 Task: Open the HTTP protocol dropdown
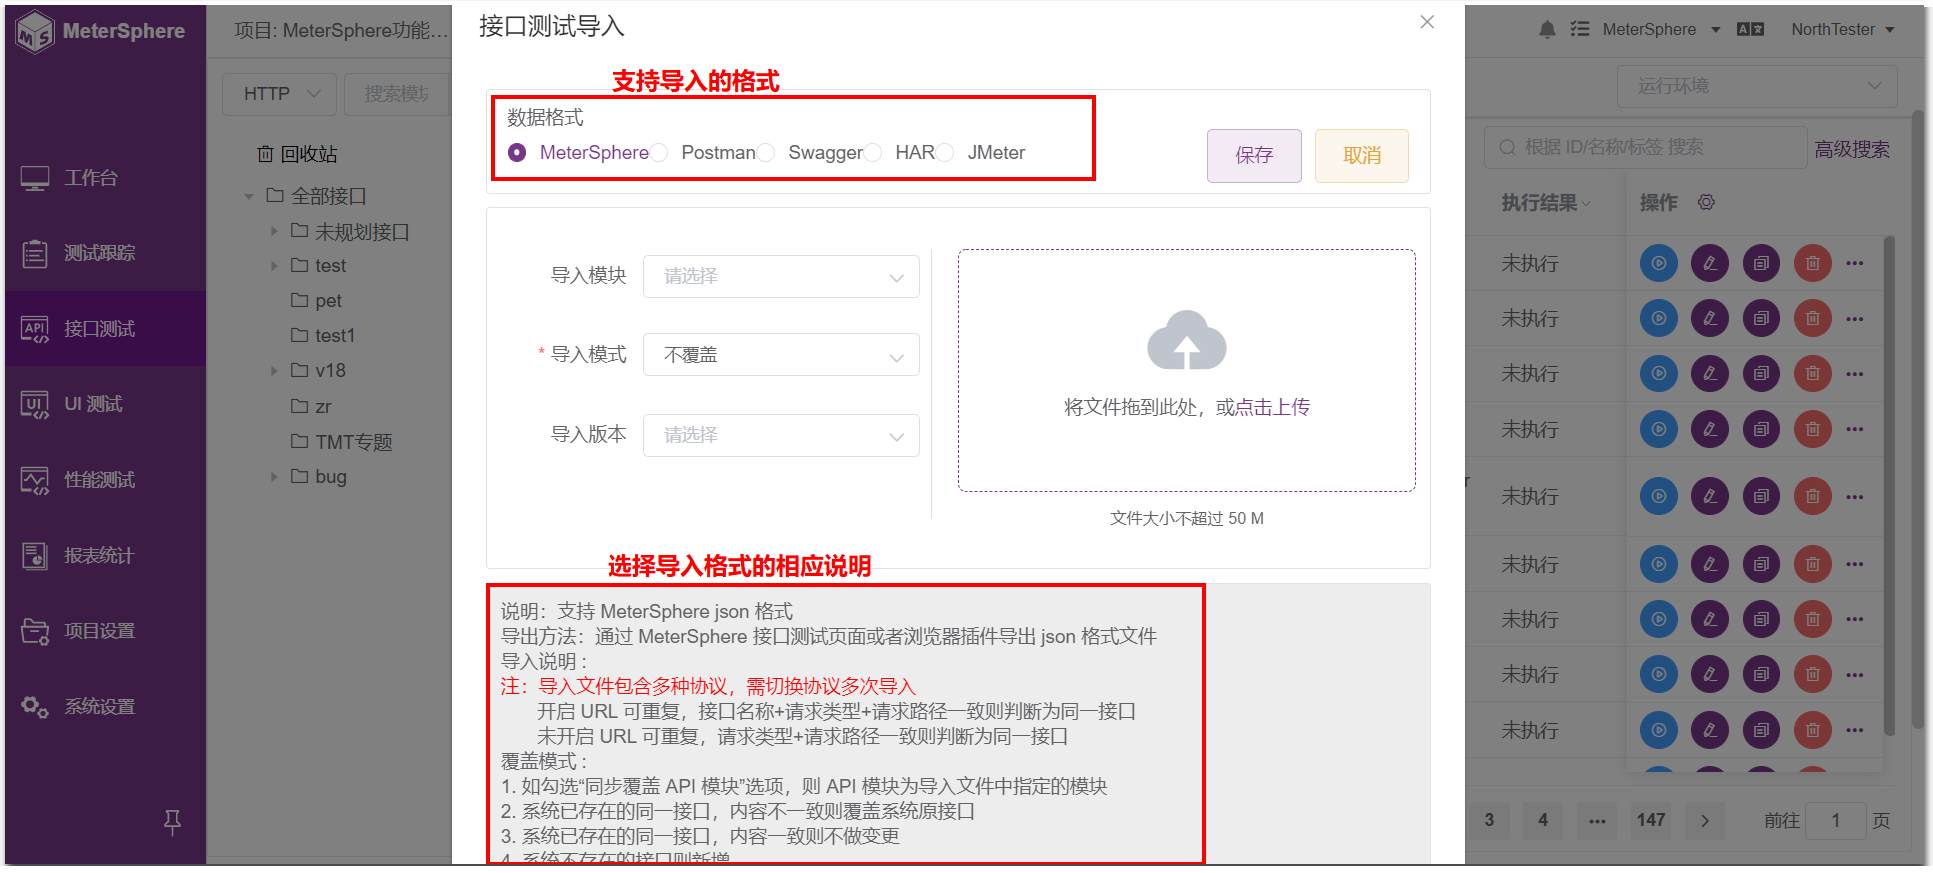click(x=280, y=94)
